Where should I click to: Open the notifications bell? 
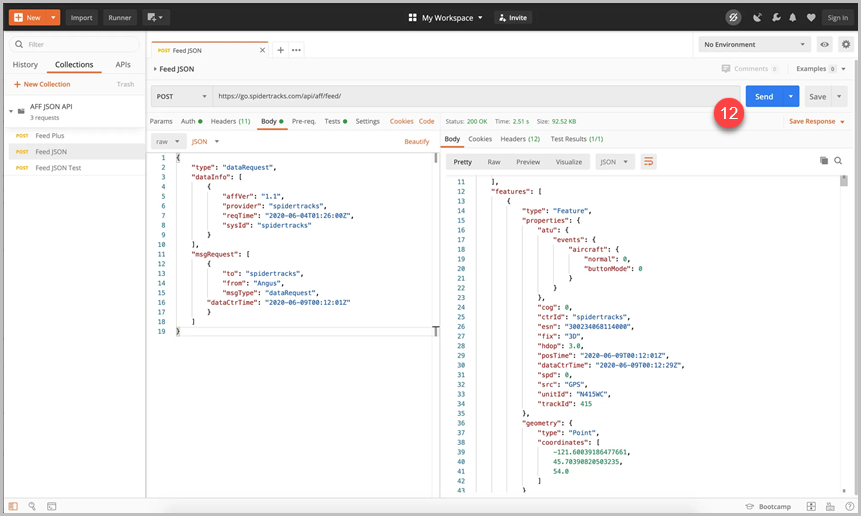pyautogui.click(x=792, y=18)
